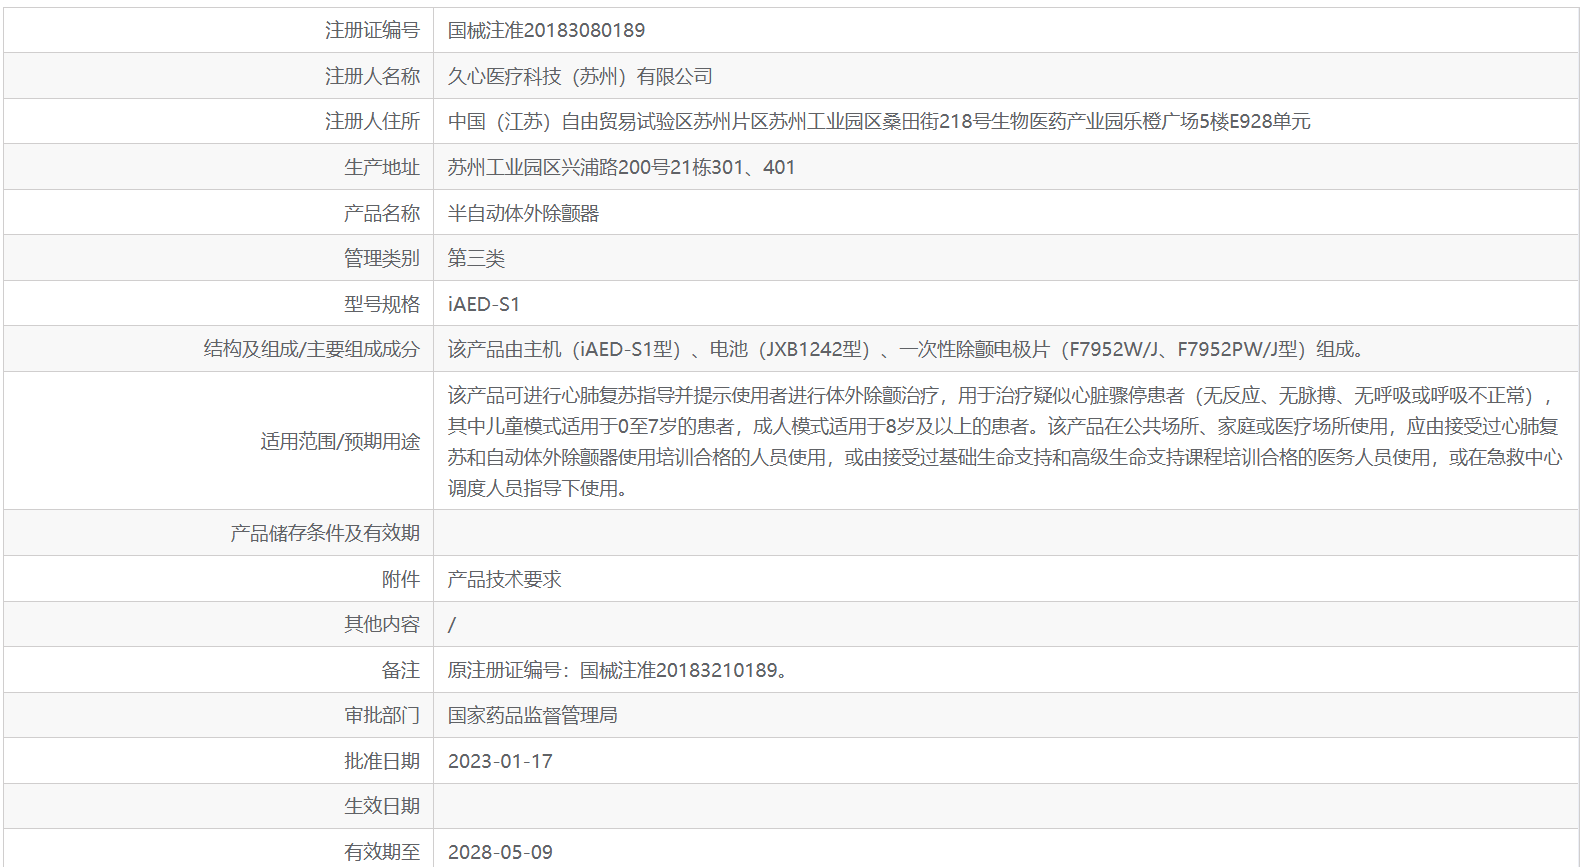Click the registrant name 久心医疗科技（苏州）有限公司
1585x867 pixels.
point(580,76)
